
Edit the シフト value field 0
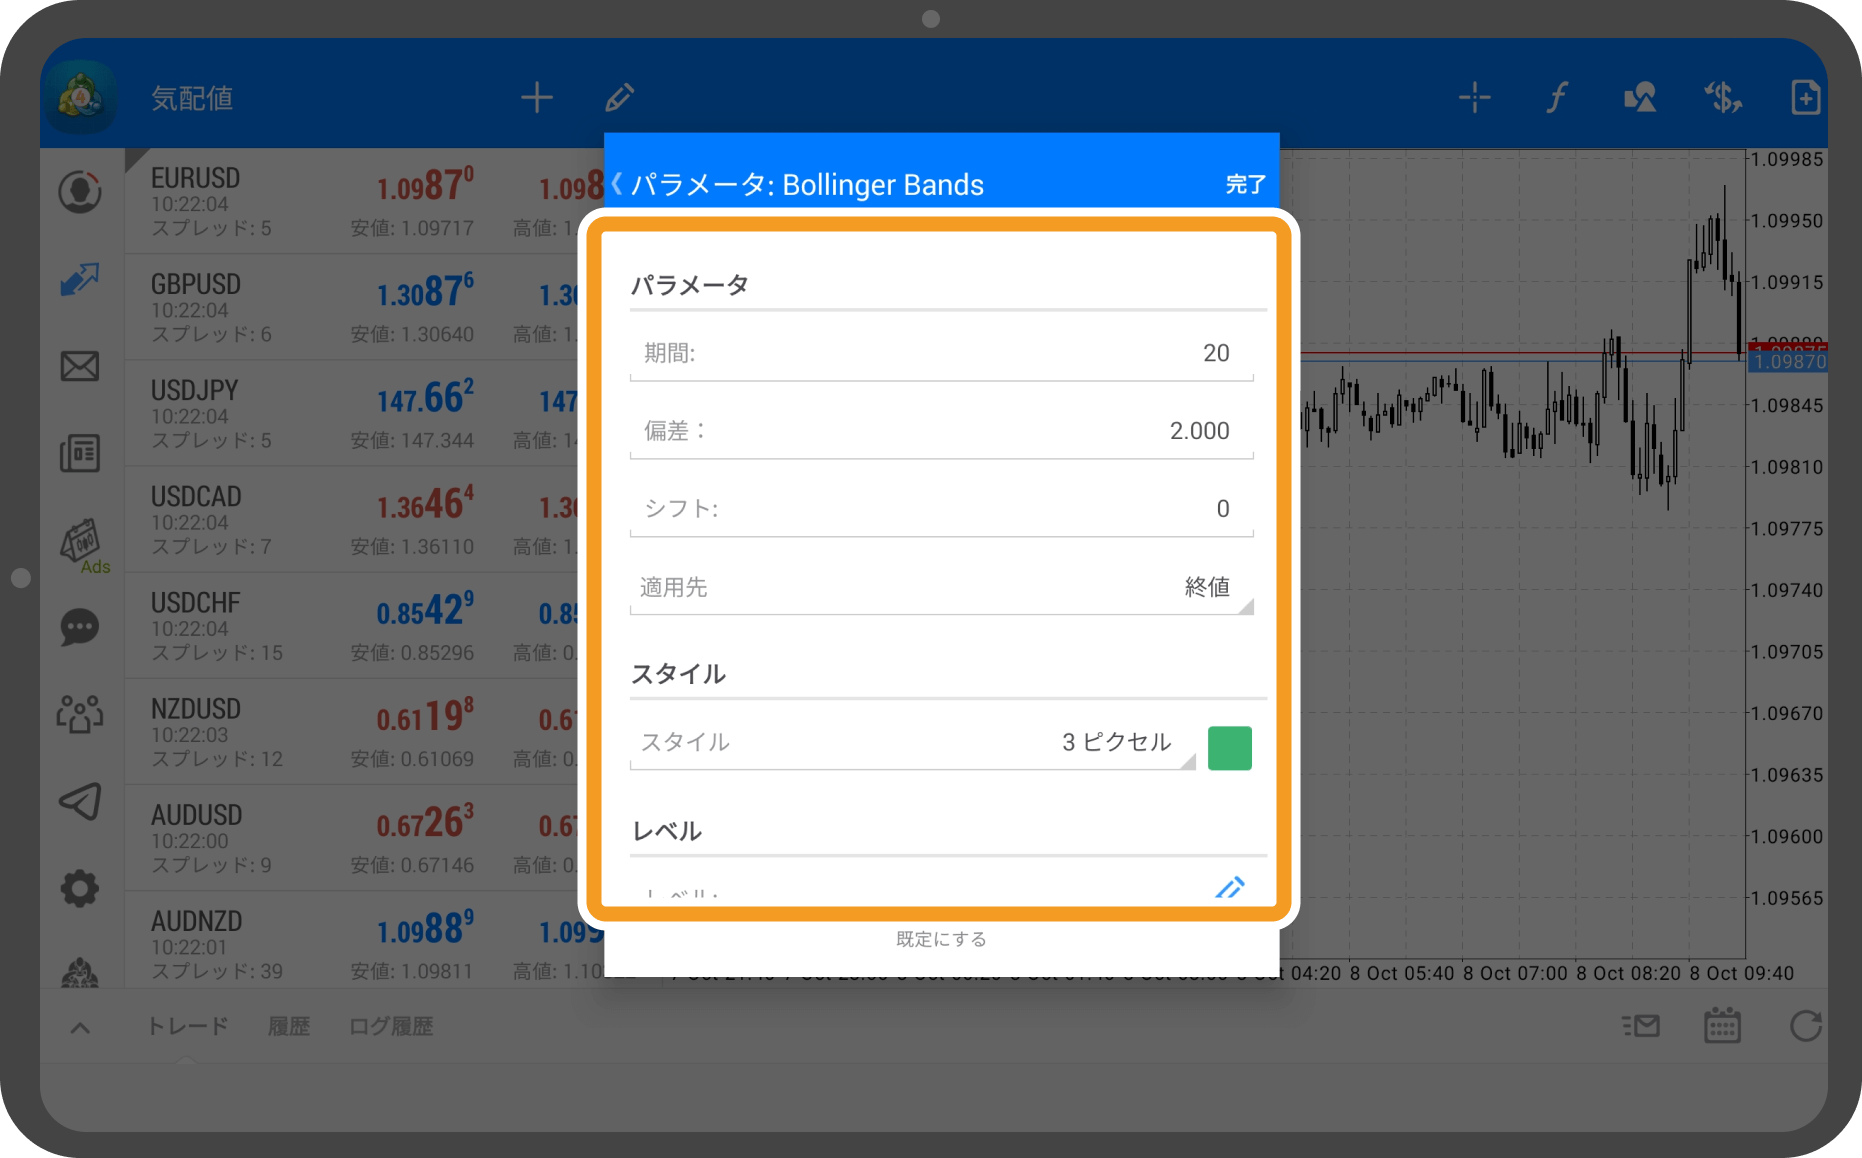[941, 509]
